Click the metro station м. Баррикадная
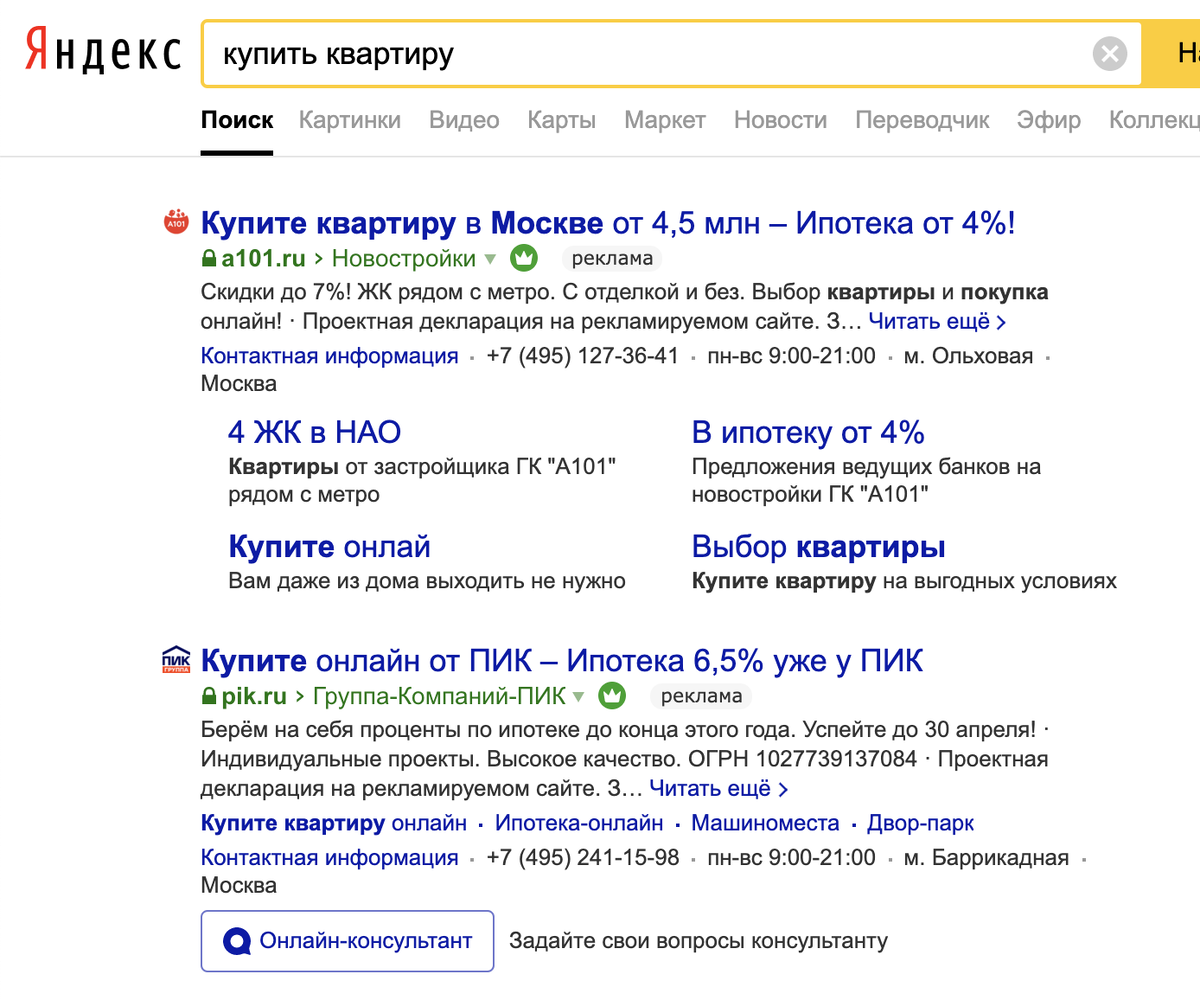The width and height of the screenshot is (1200, 1000). coord(986,858)
